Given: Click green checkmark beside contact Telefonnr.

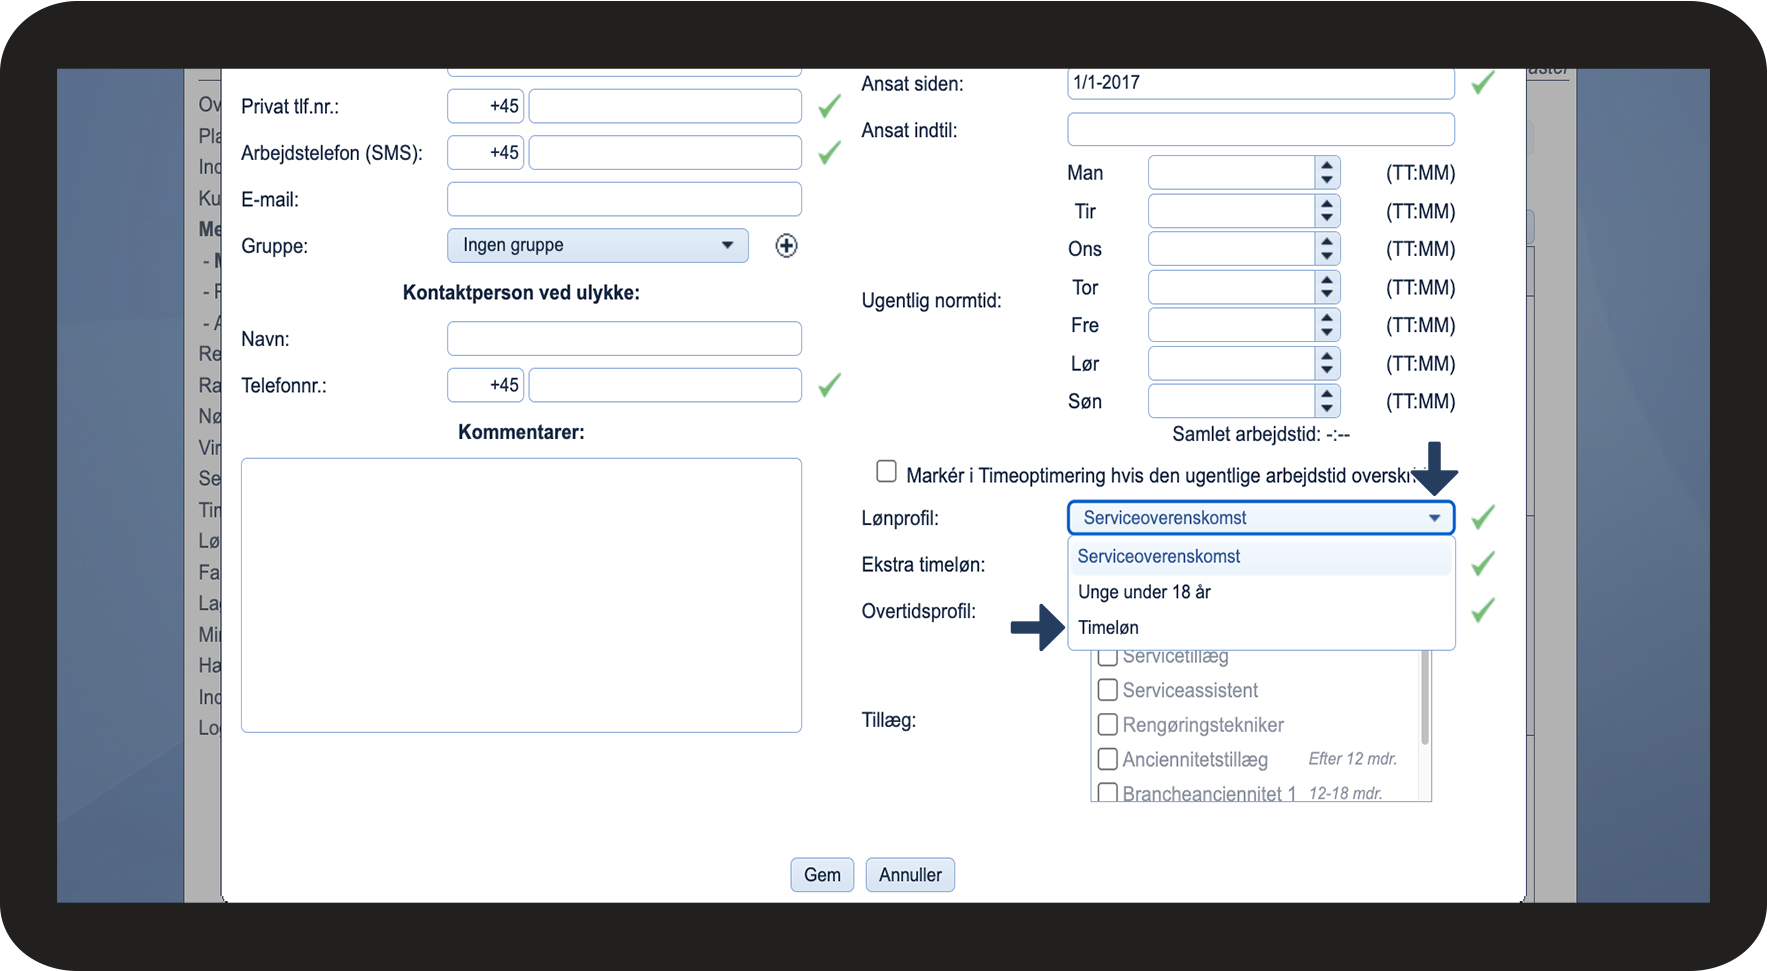Looking at the screenshot, I should pos(829,385).
